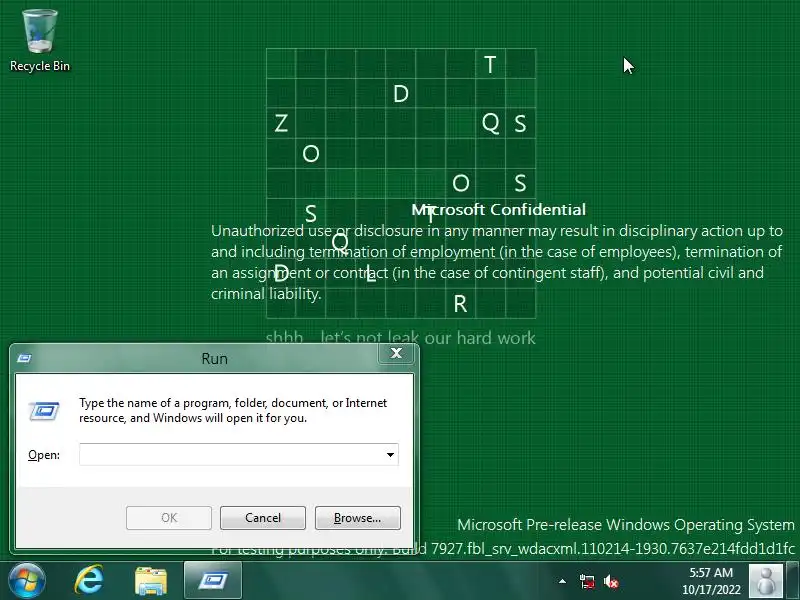The image size is (800, 600).
Task: Click the greyed-out OK button
Action: 169,518
